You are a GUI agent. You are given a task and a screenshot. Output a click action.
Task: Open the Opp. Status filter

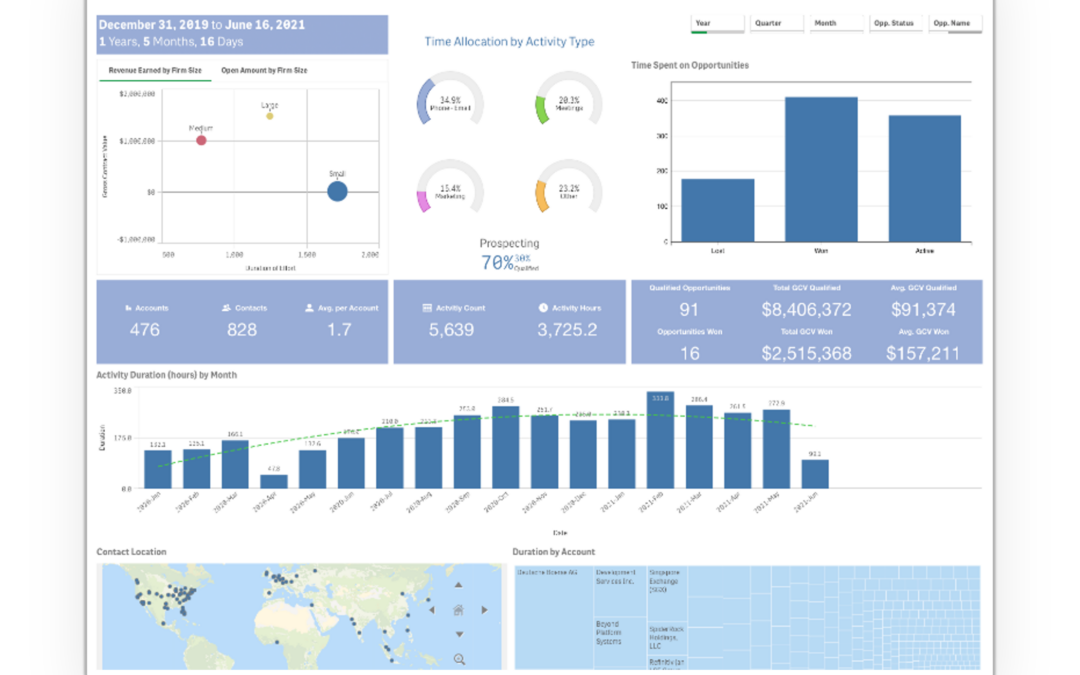click(x=895, y=23)
